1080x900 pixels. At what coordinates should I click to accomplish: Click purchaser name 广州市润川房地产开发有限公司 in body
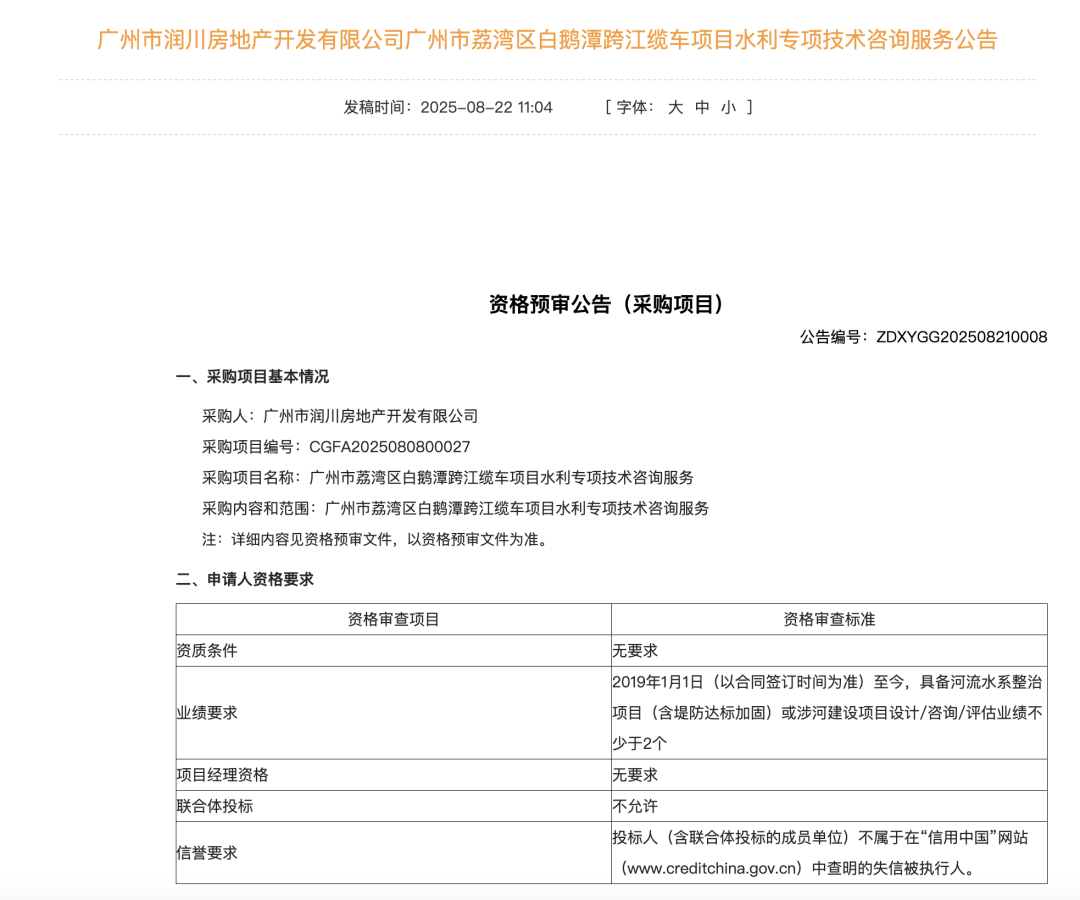(370, 416)
